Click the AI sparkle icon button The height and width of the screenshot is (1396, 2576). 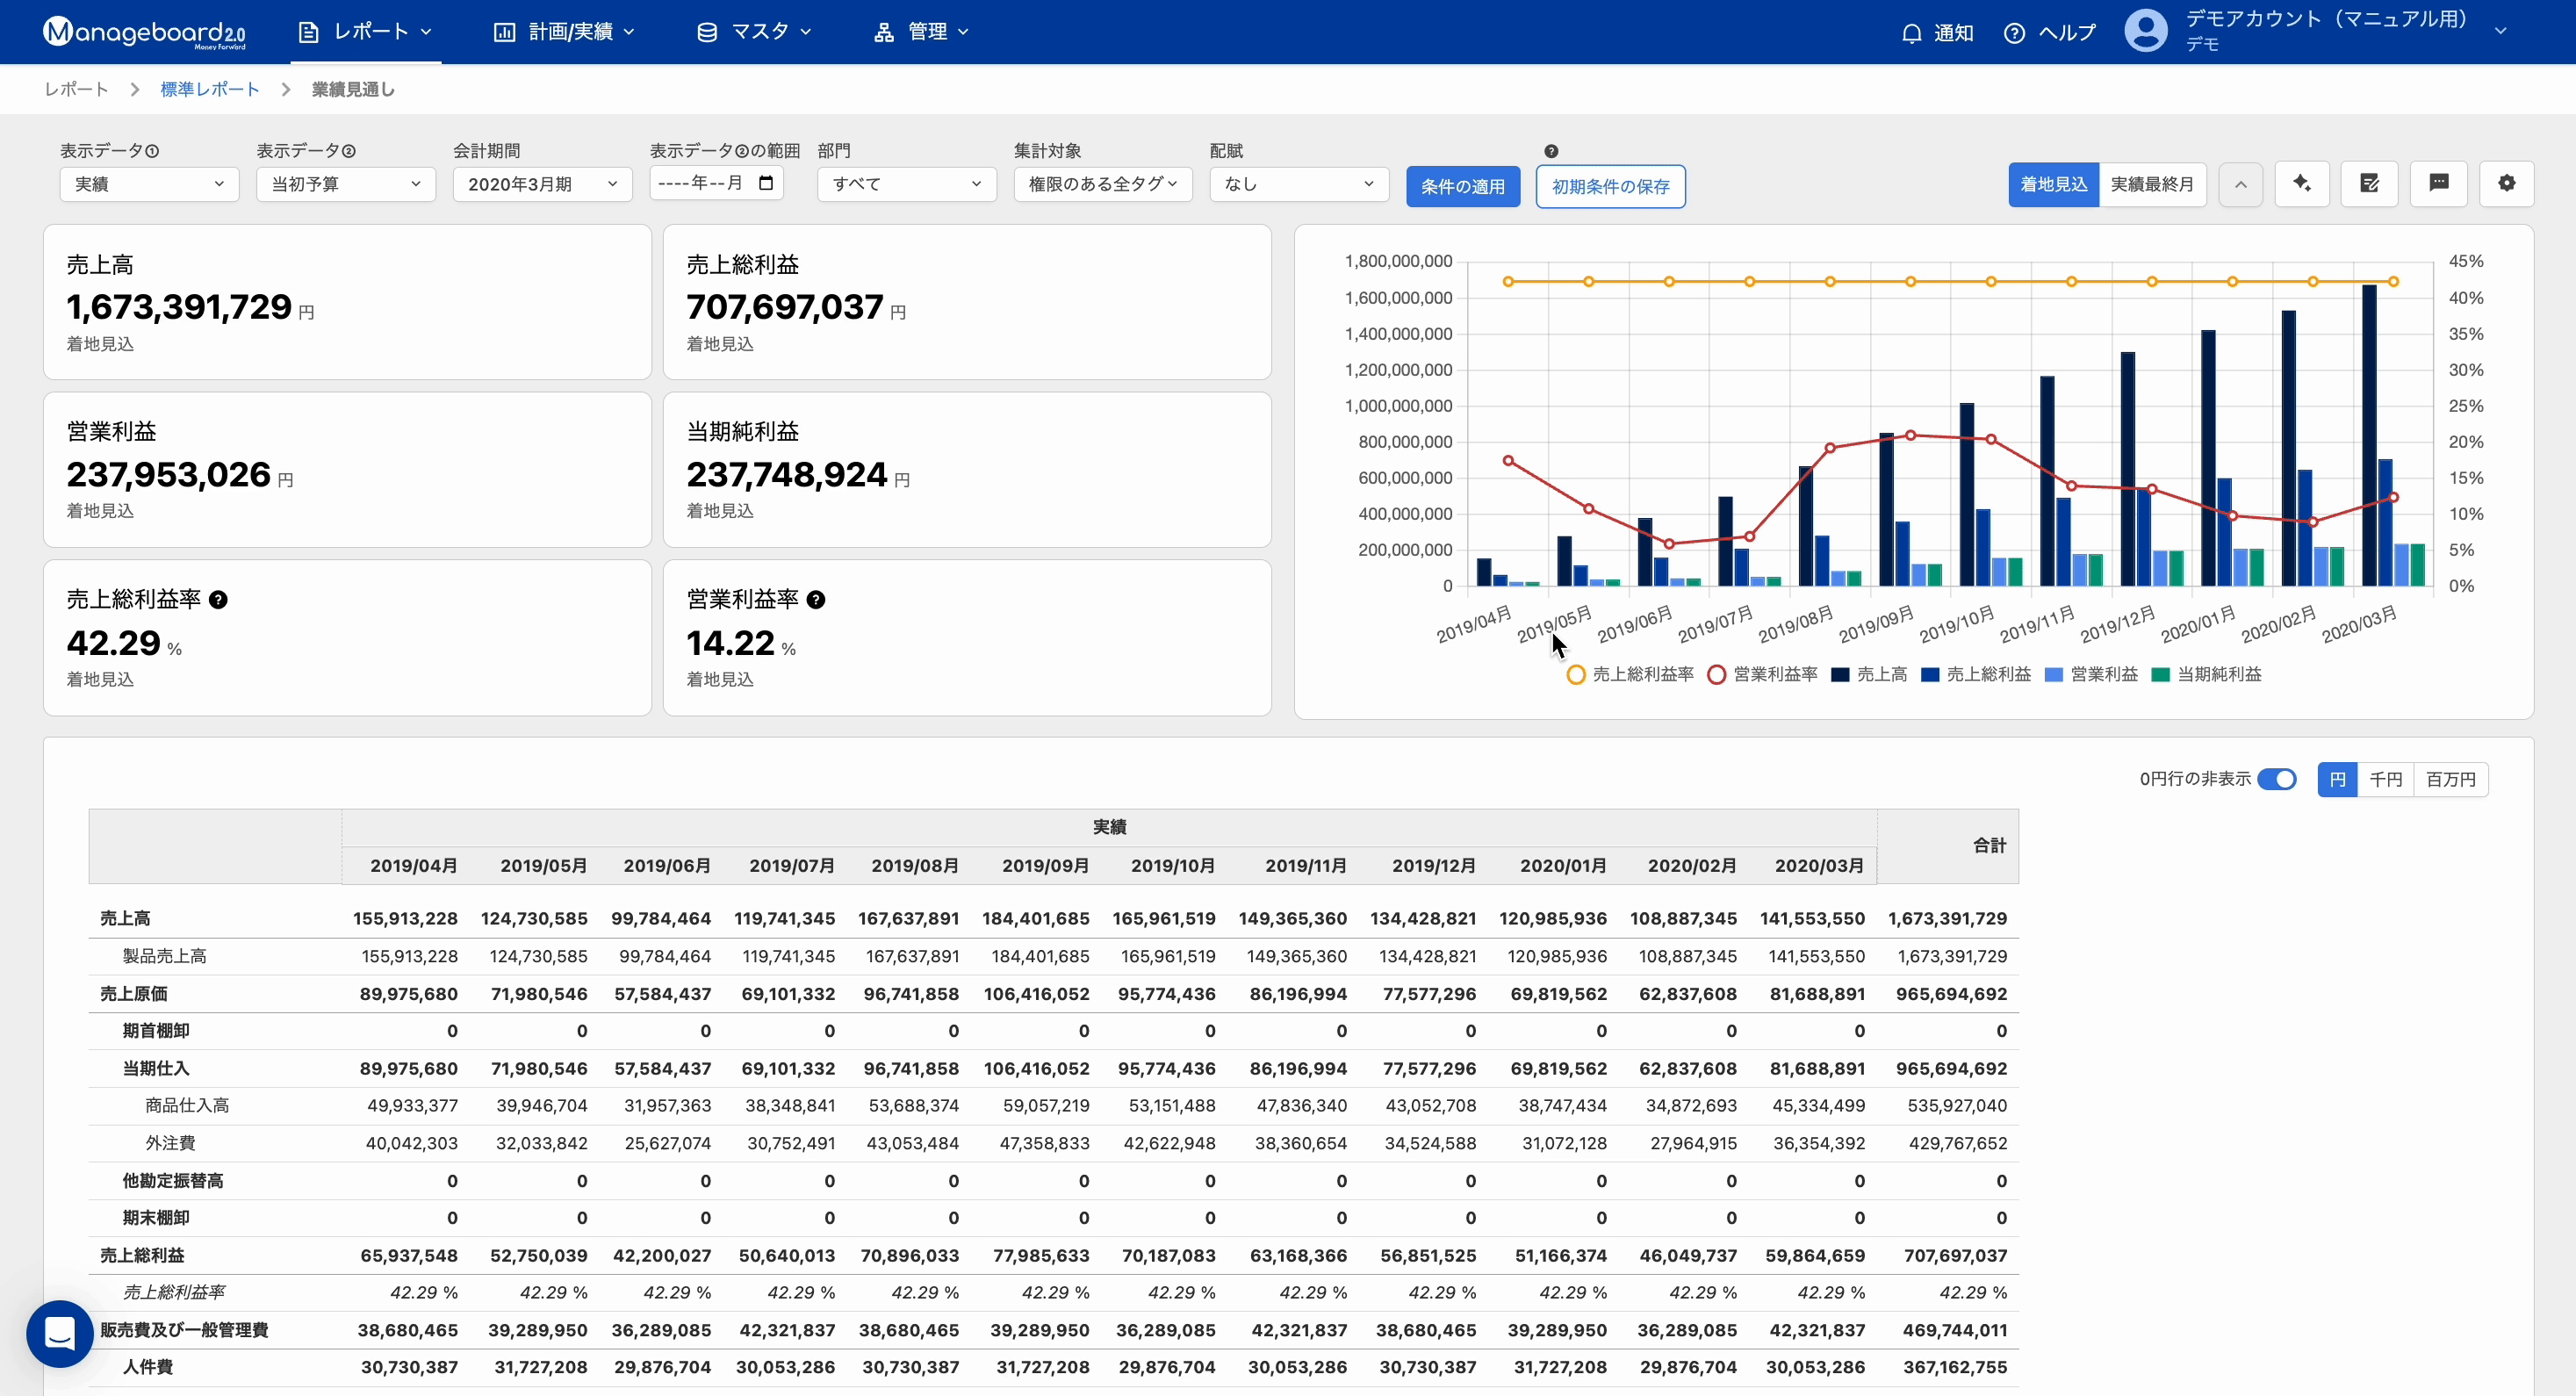point(2301,184)
